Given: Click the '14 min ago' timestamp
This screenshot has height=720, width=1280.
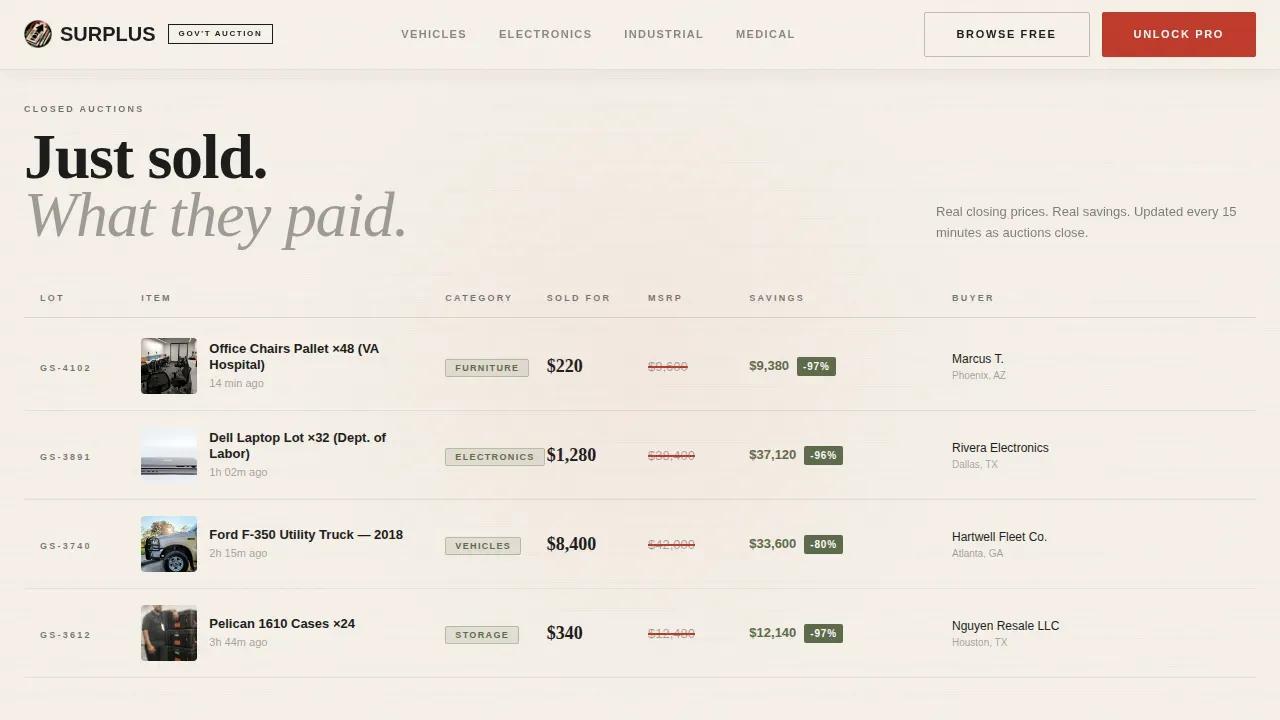Looking at the screenshot, I should (x=237, y=383).
